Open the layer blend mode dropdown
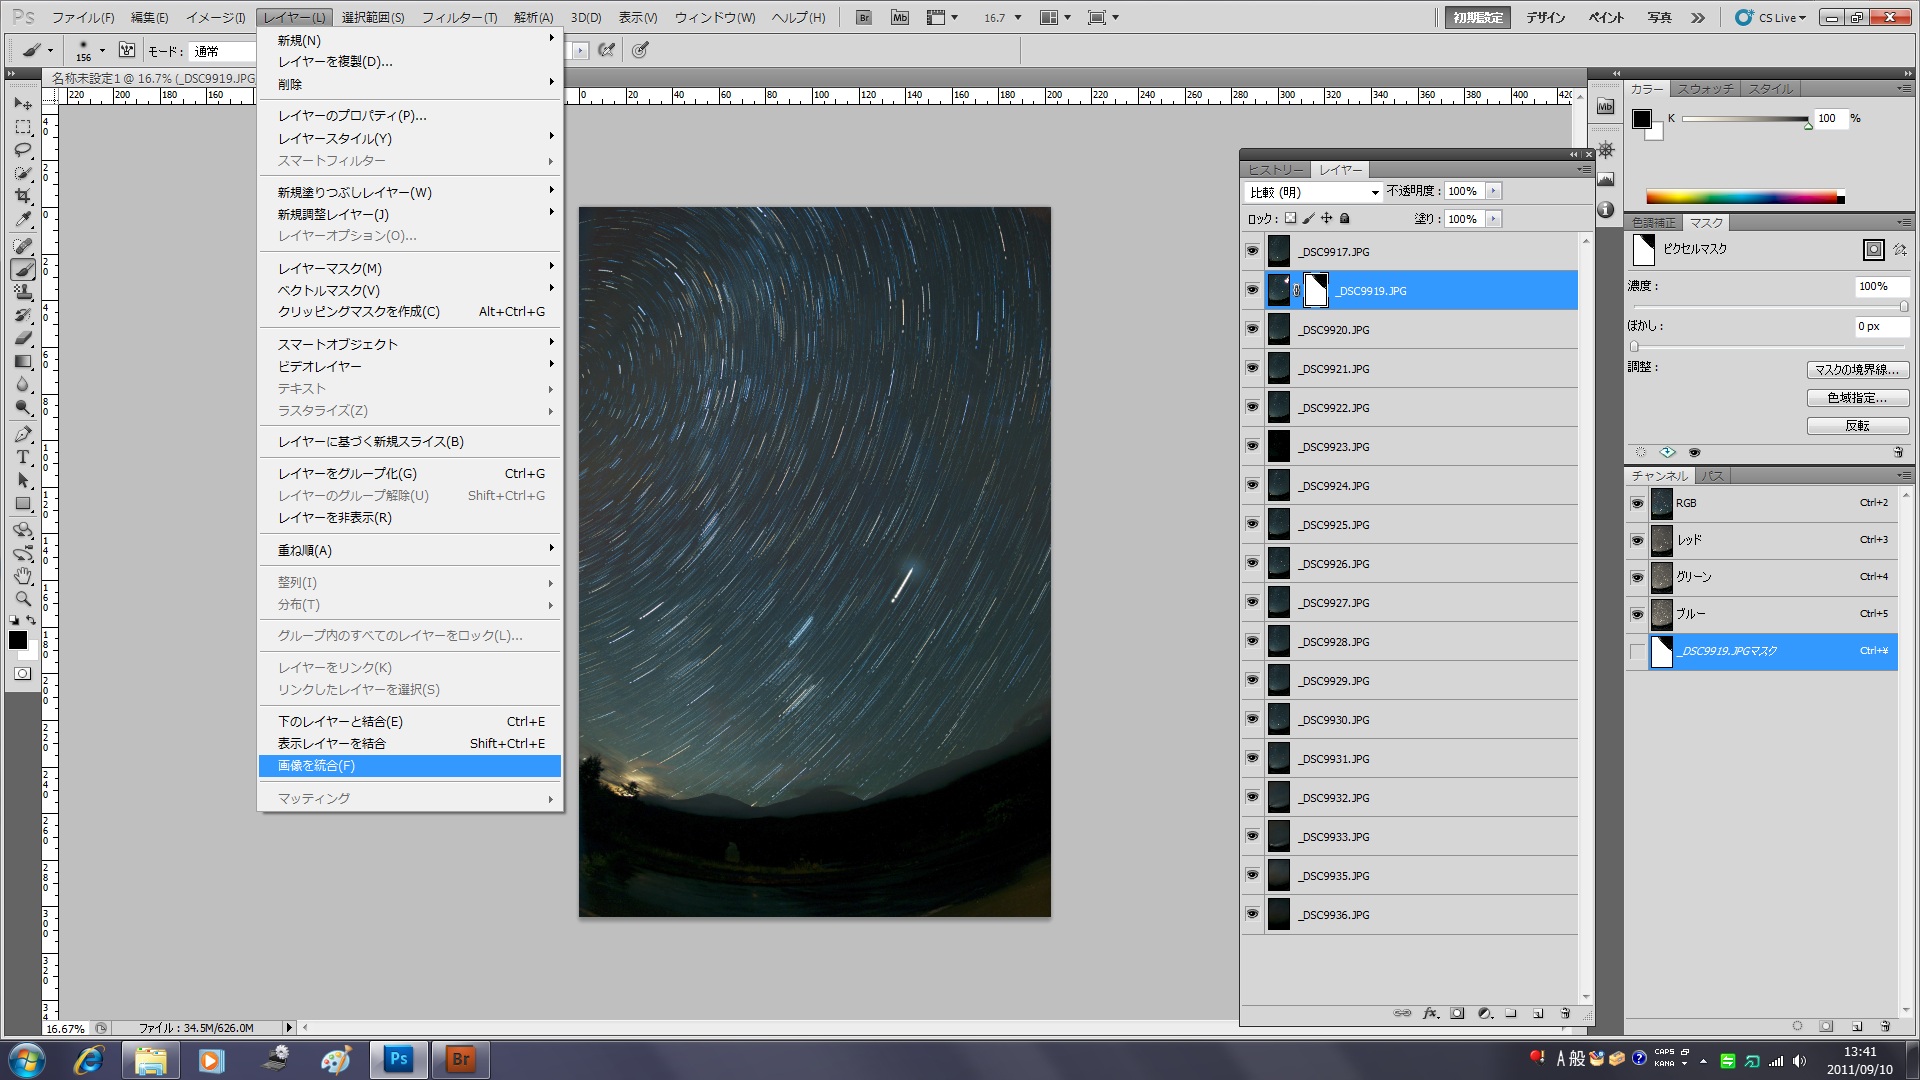This screenshot has height=1080, width=1920. (1314, 192)
